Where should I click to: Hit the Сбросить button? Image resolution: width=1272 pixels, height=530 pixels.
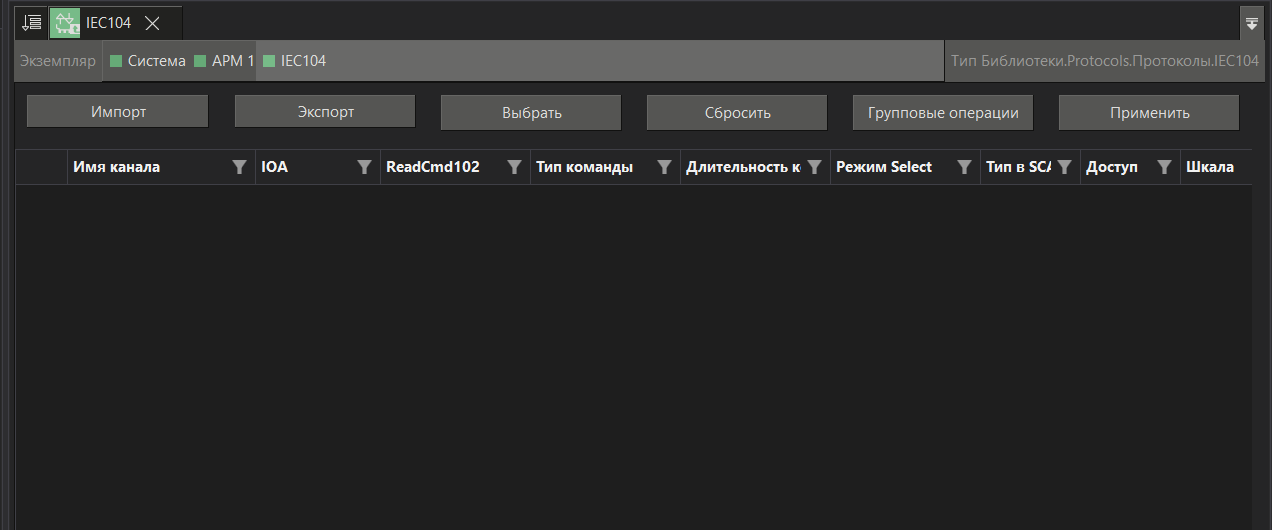(x=737, y=112)
